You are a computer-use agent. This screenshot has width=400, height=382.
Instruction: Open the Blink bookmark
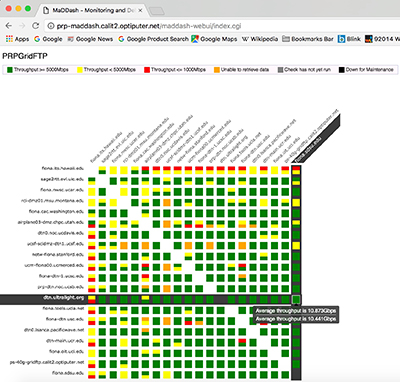point(349,39)
